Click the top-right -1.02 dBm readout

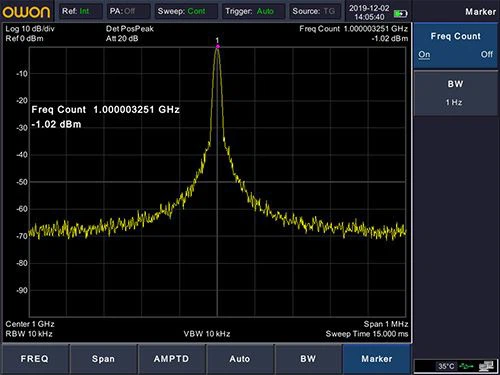pyautogui.click(x=390, y=39)
